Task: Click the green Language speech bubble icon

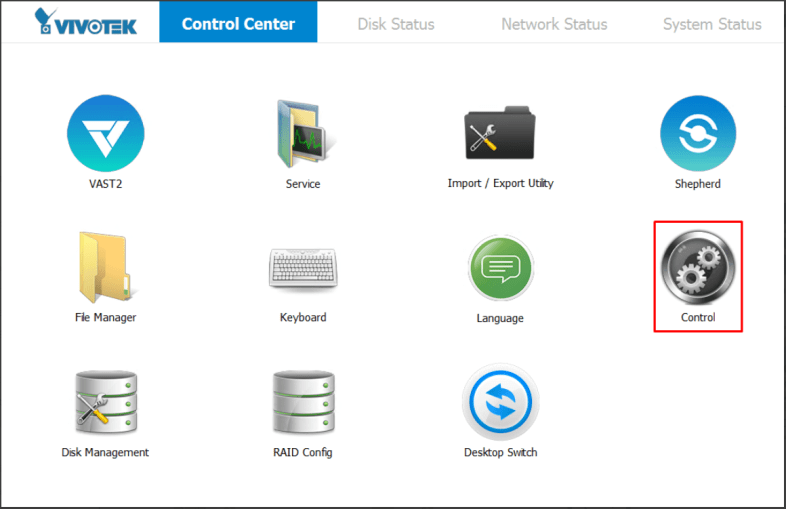Action: [x=500, y=268]
